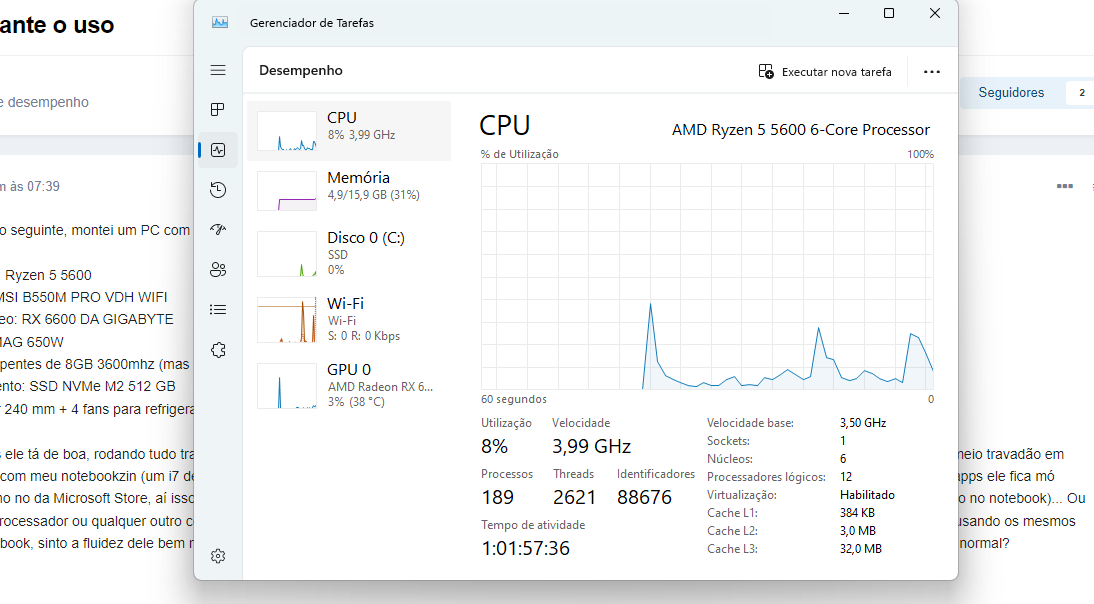Image resolution: width=1094 pixels, height=604 pixels.
Task: Select the Wi-Fi performance entry
Action: coord(349,319)
